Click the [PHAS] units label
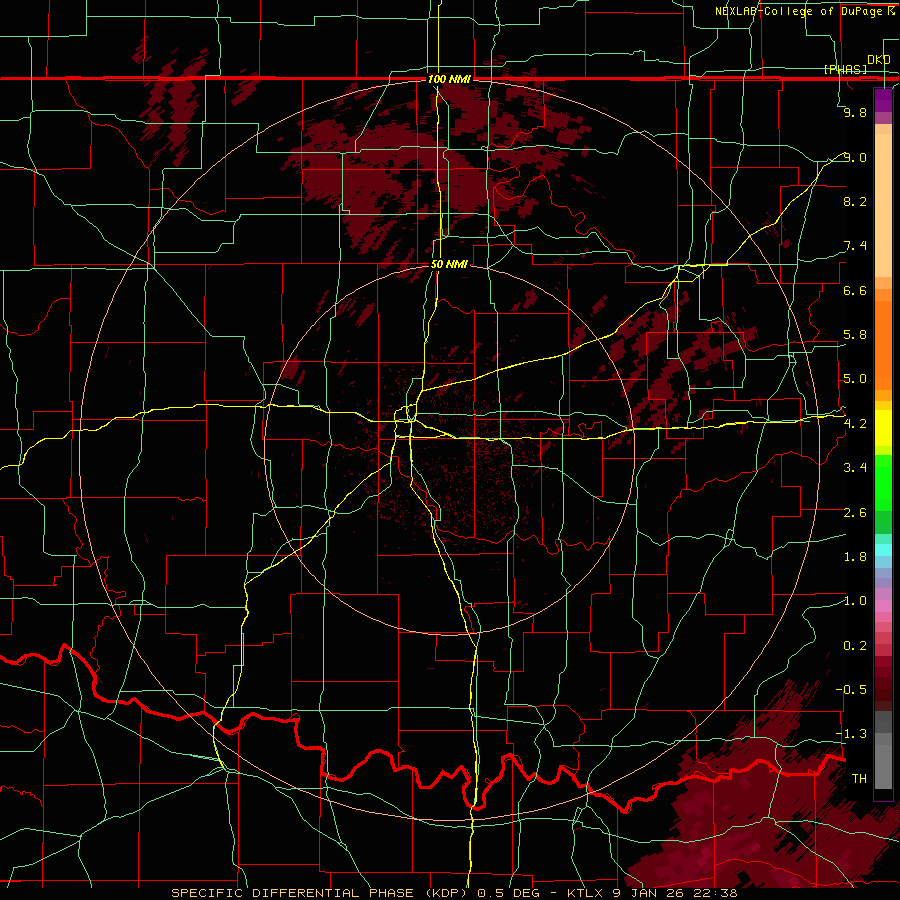The image size is (900, 900). [x=845, y=69]
